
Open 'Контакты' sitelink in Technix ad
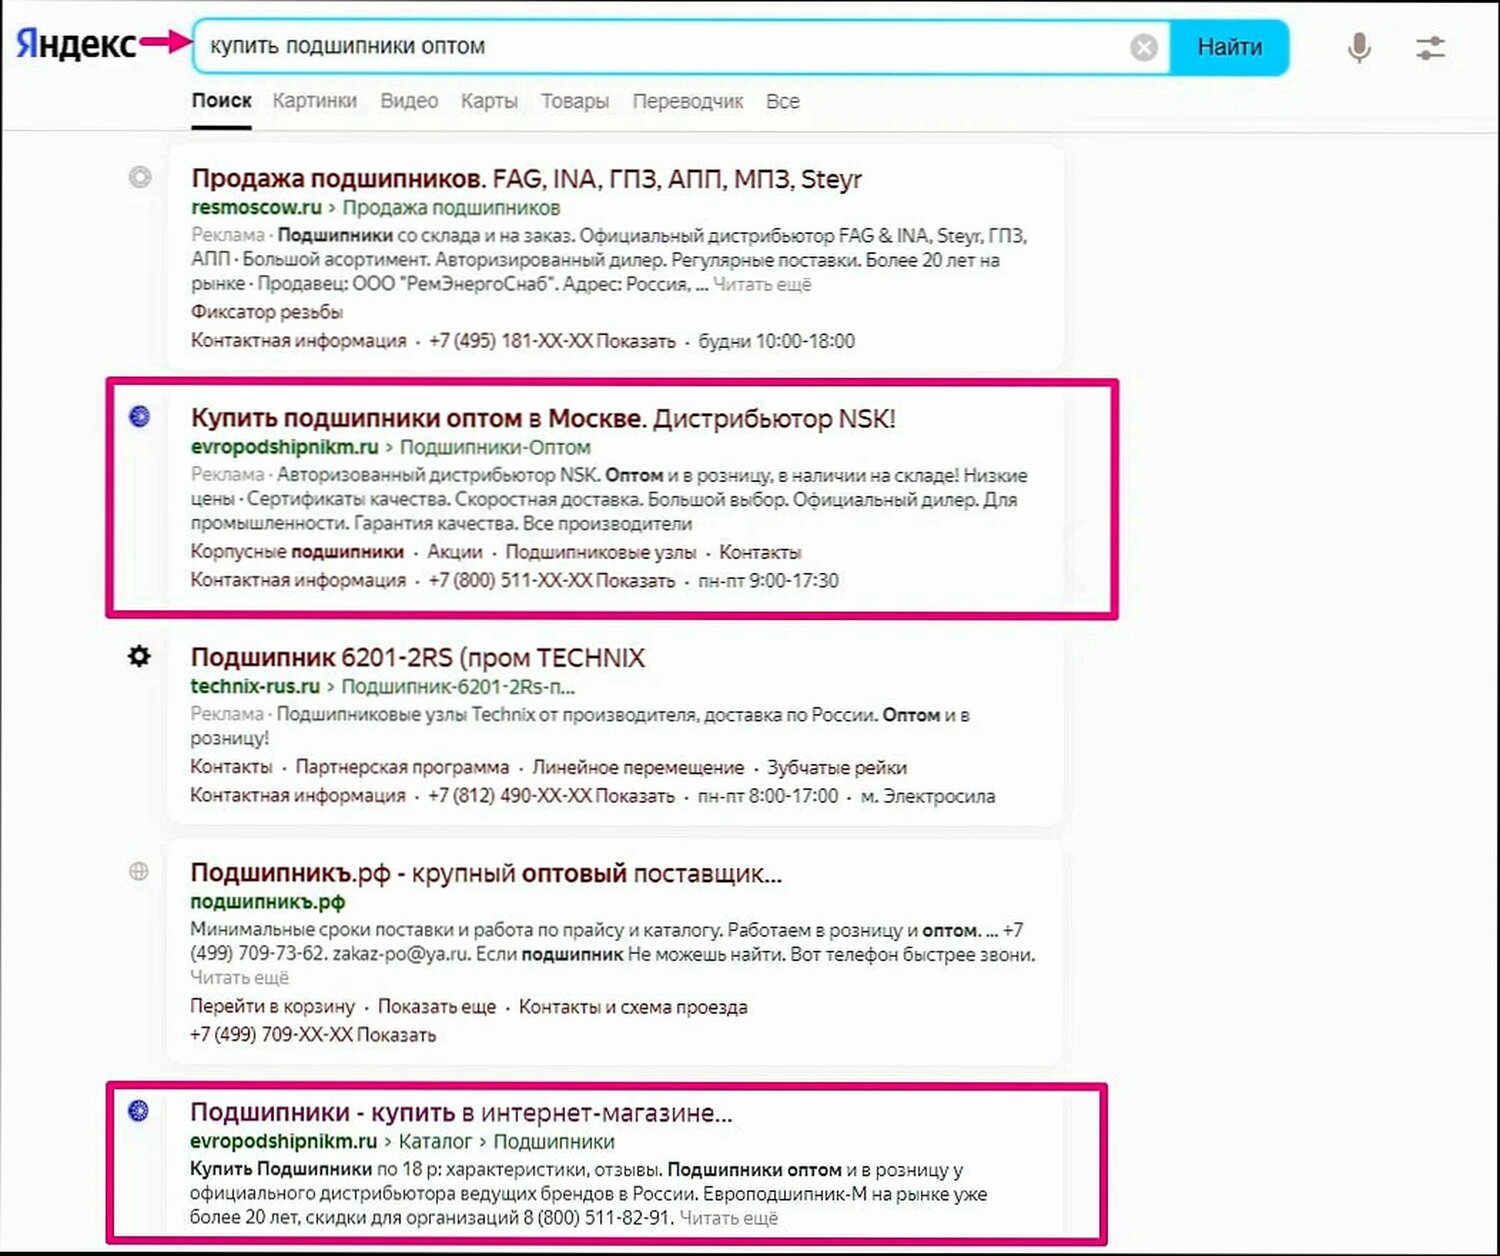point(231,767)
